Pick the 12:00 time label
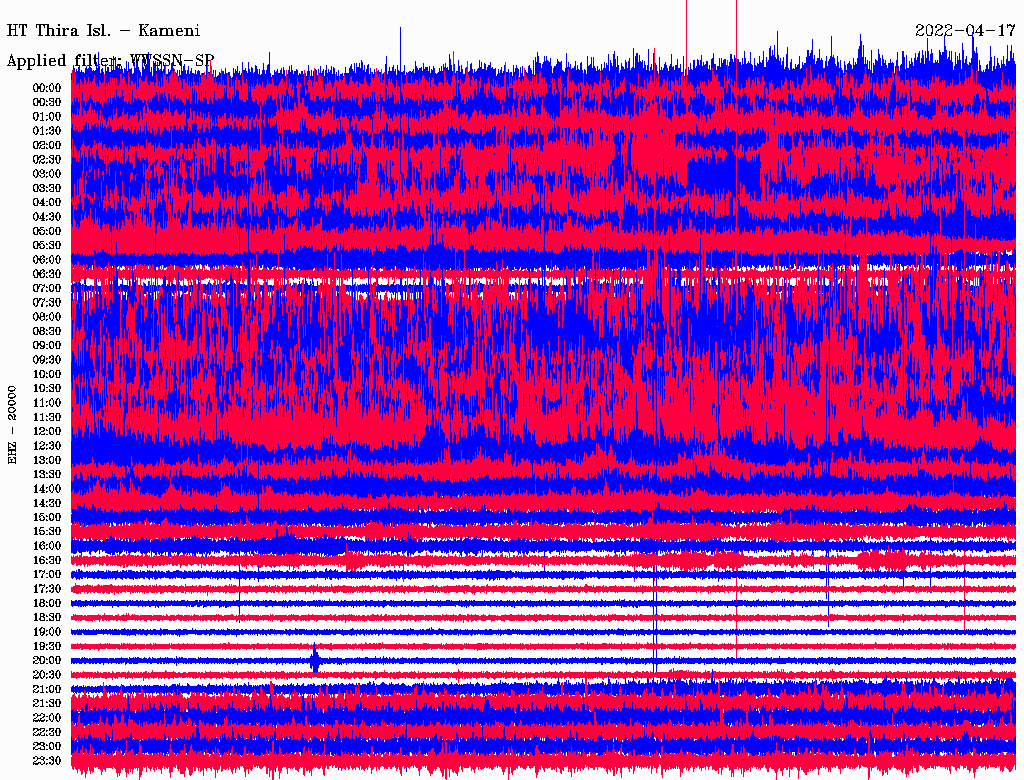This screenshot has width=1024, height=780. click(x=47, y=431)
